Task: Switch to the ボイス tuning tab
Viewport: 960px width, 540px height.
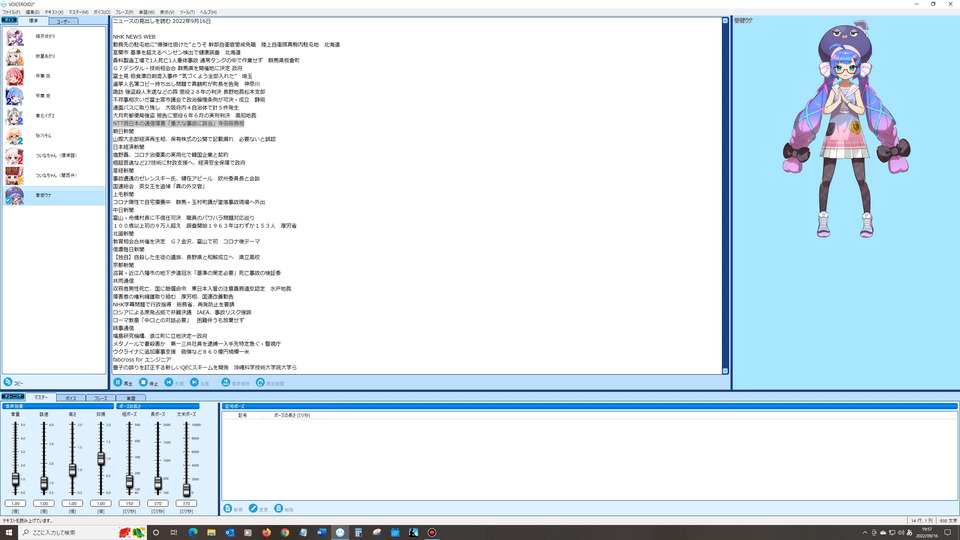Action: (x=71, y=398)
